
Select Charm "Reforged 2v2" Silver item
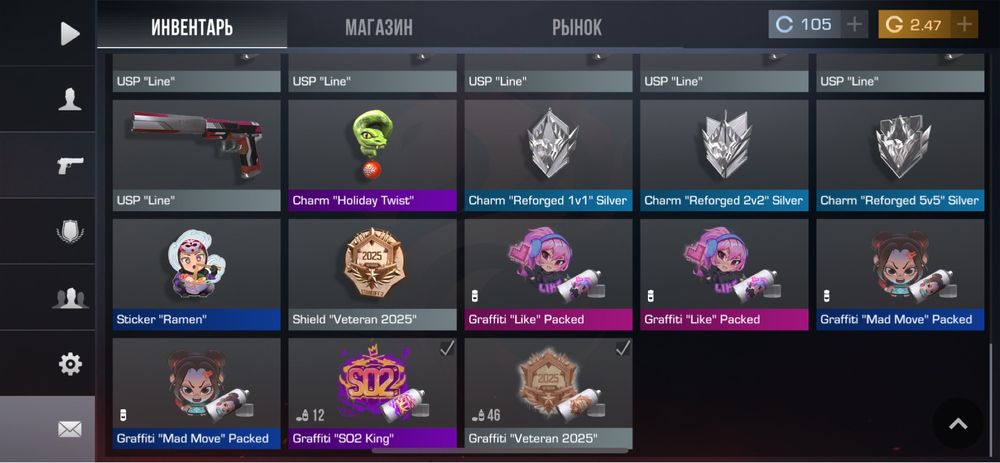tap(724, 155)
